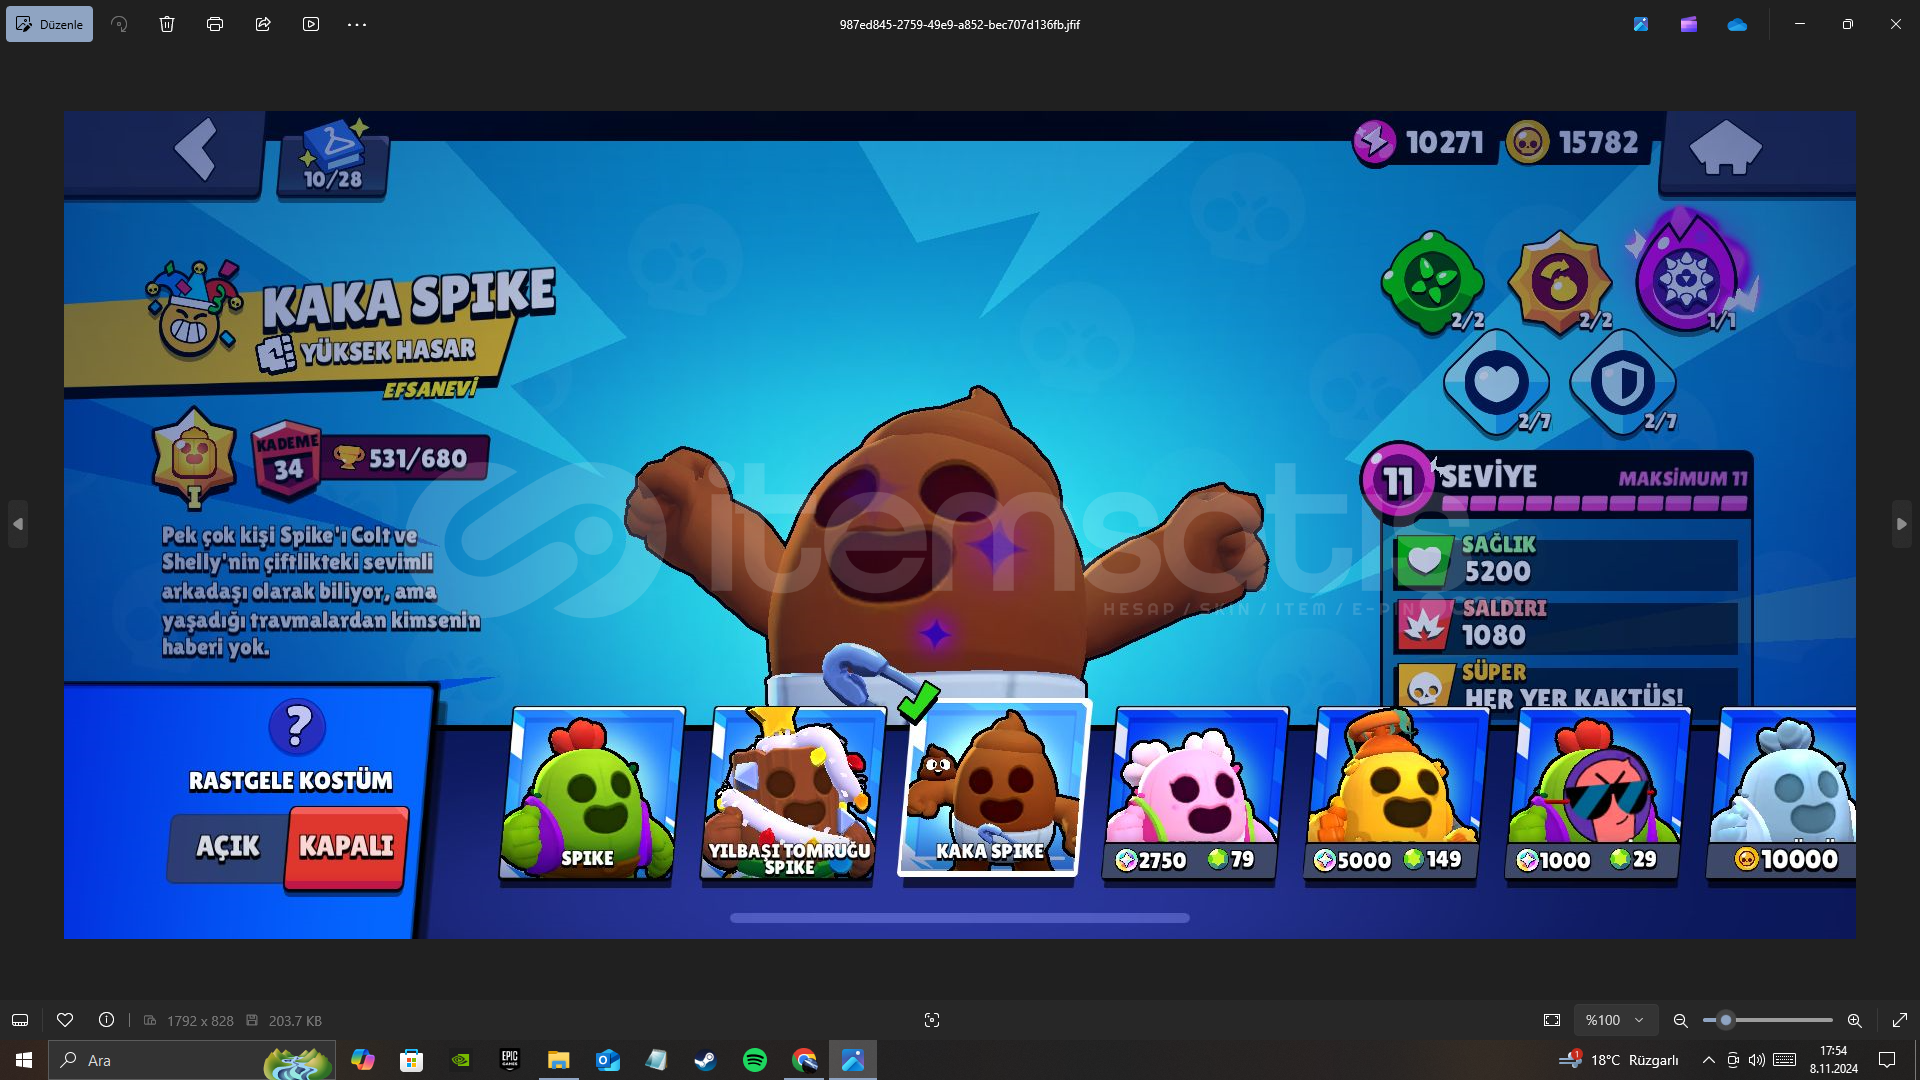Set random skin to KAPALI

(346, 847)
